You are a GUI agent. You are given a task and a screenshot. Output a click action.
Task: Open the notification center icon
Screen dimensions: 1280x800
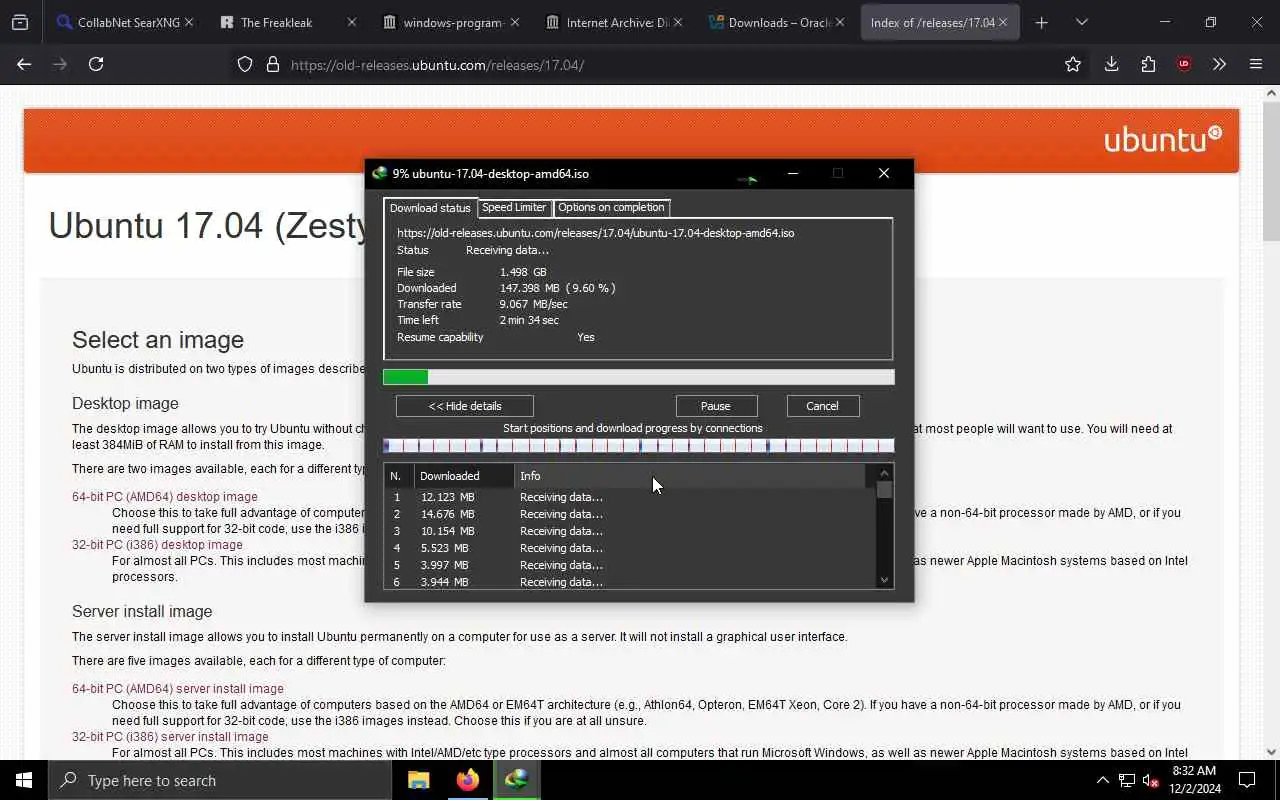[1247, 780]
